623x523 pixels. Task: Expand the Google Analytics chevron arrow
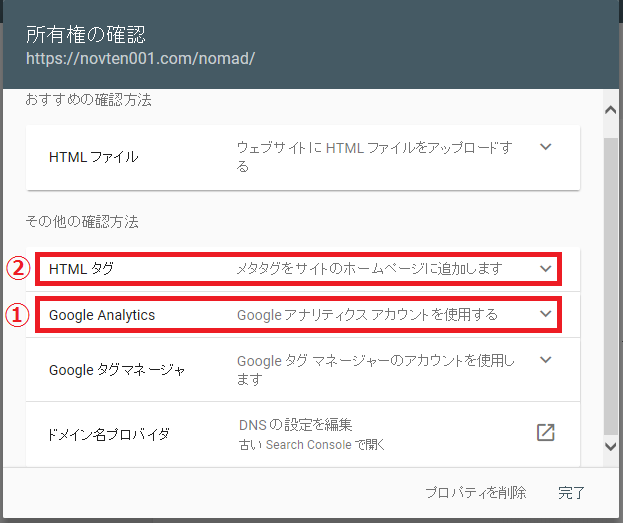pyautogui.click(x=545, y=314)
